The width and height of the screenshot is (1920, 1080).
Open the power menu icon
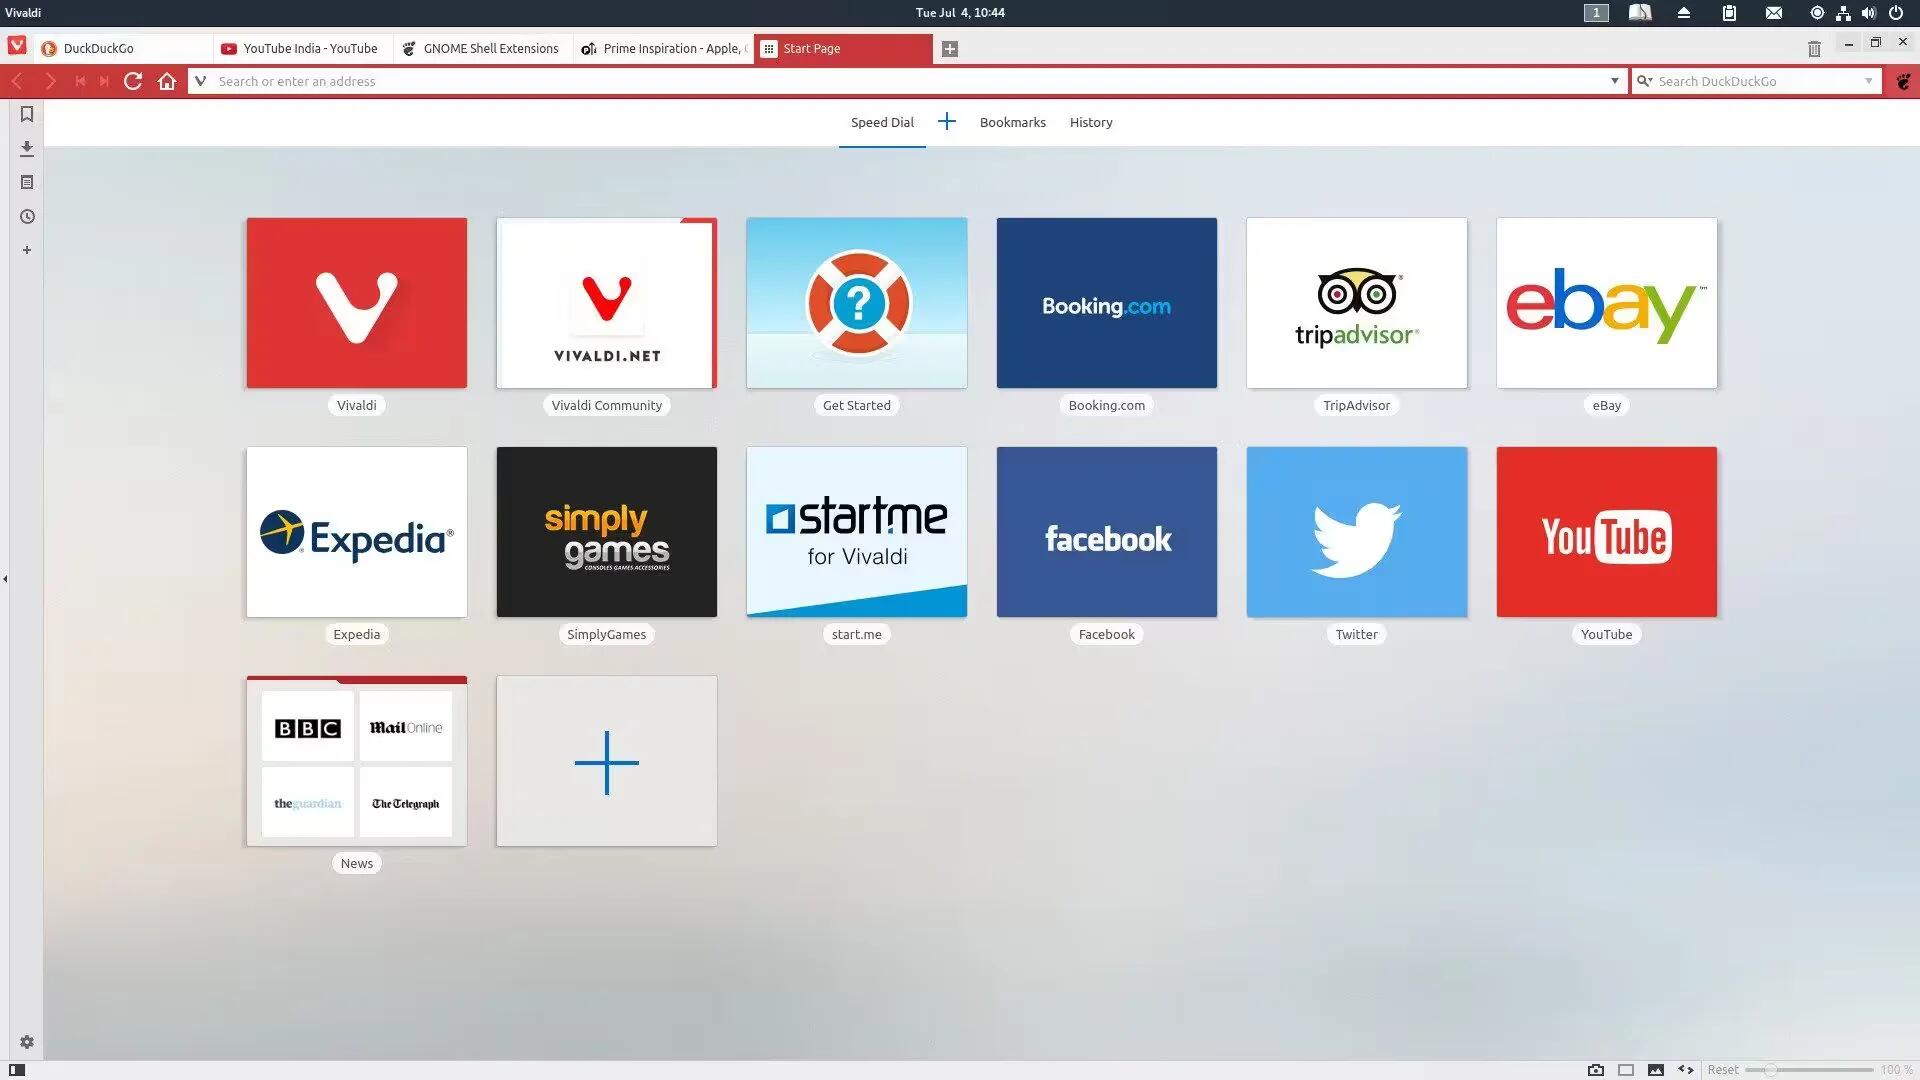1896,13
